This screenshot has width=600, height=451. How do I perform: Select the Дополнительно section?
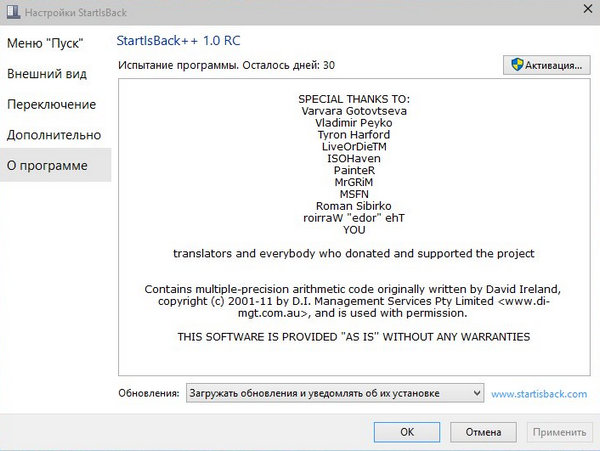[54, 135]
